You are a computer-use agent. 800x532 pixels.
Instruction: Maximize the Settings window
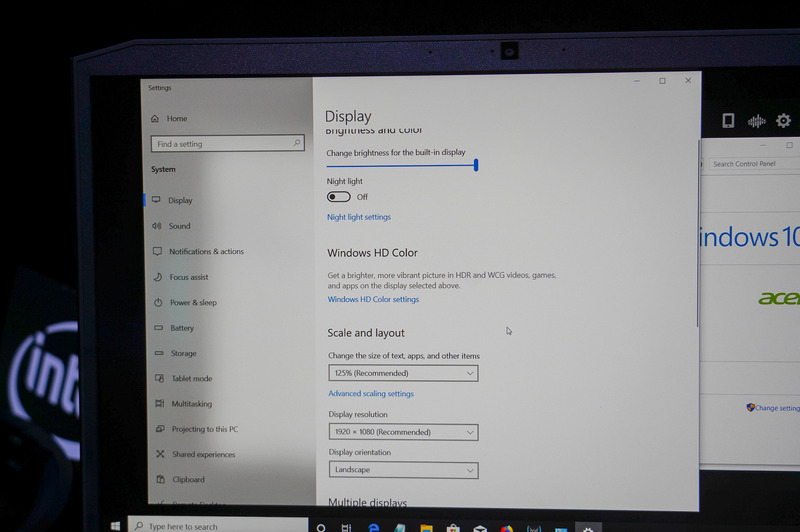[x=662, y=81]
